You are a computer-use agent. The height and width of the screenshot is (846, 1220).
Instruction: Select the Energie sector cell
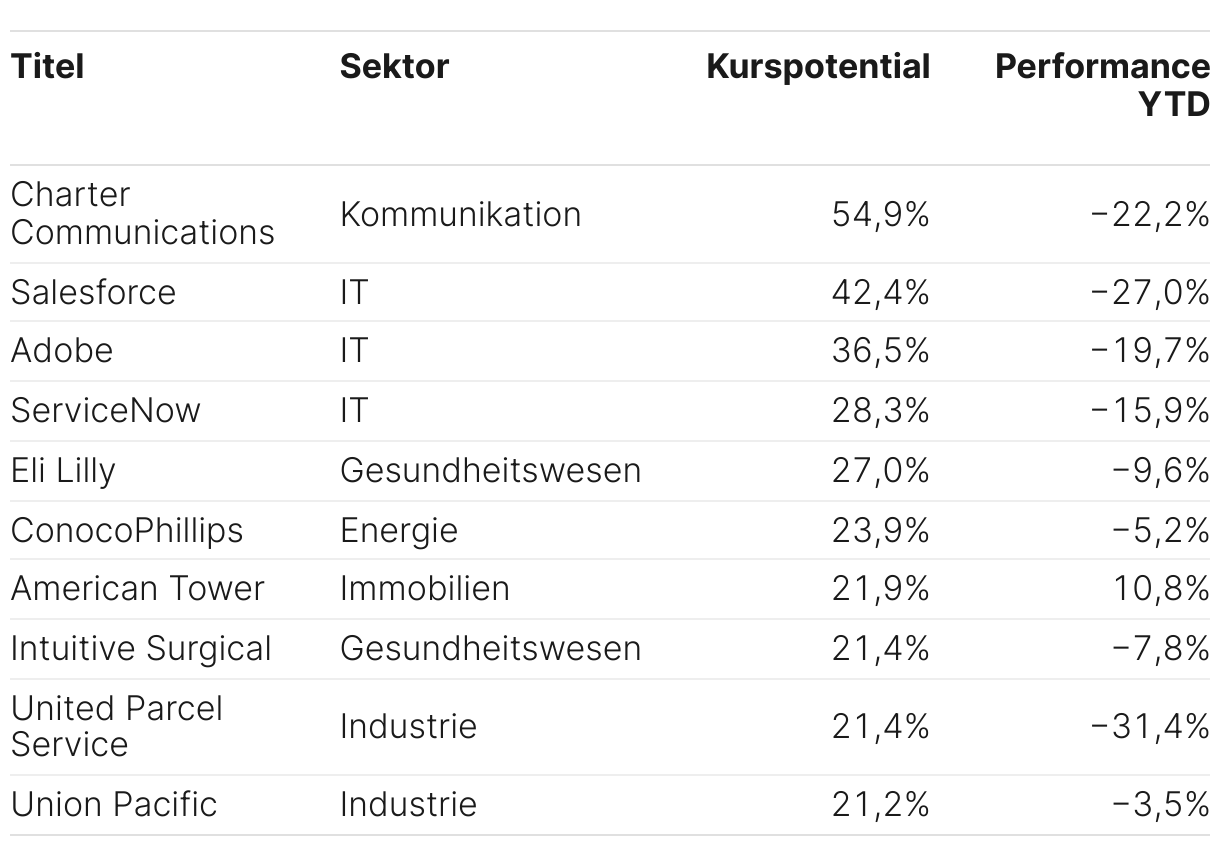coord(398,530)
